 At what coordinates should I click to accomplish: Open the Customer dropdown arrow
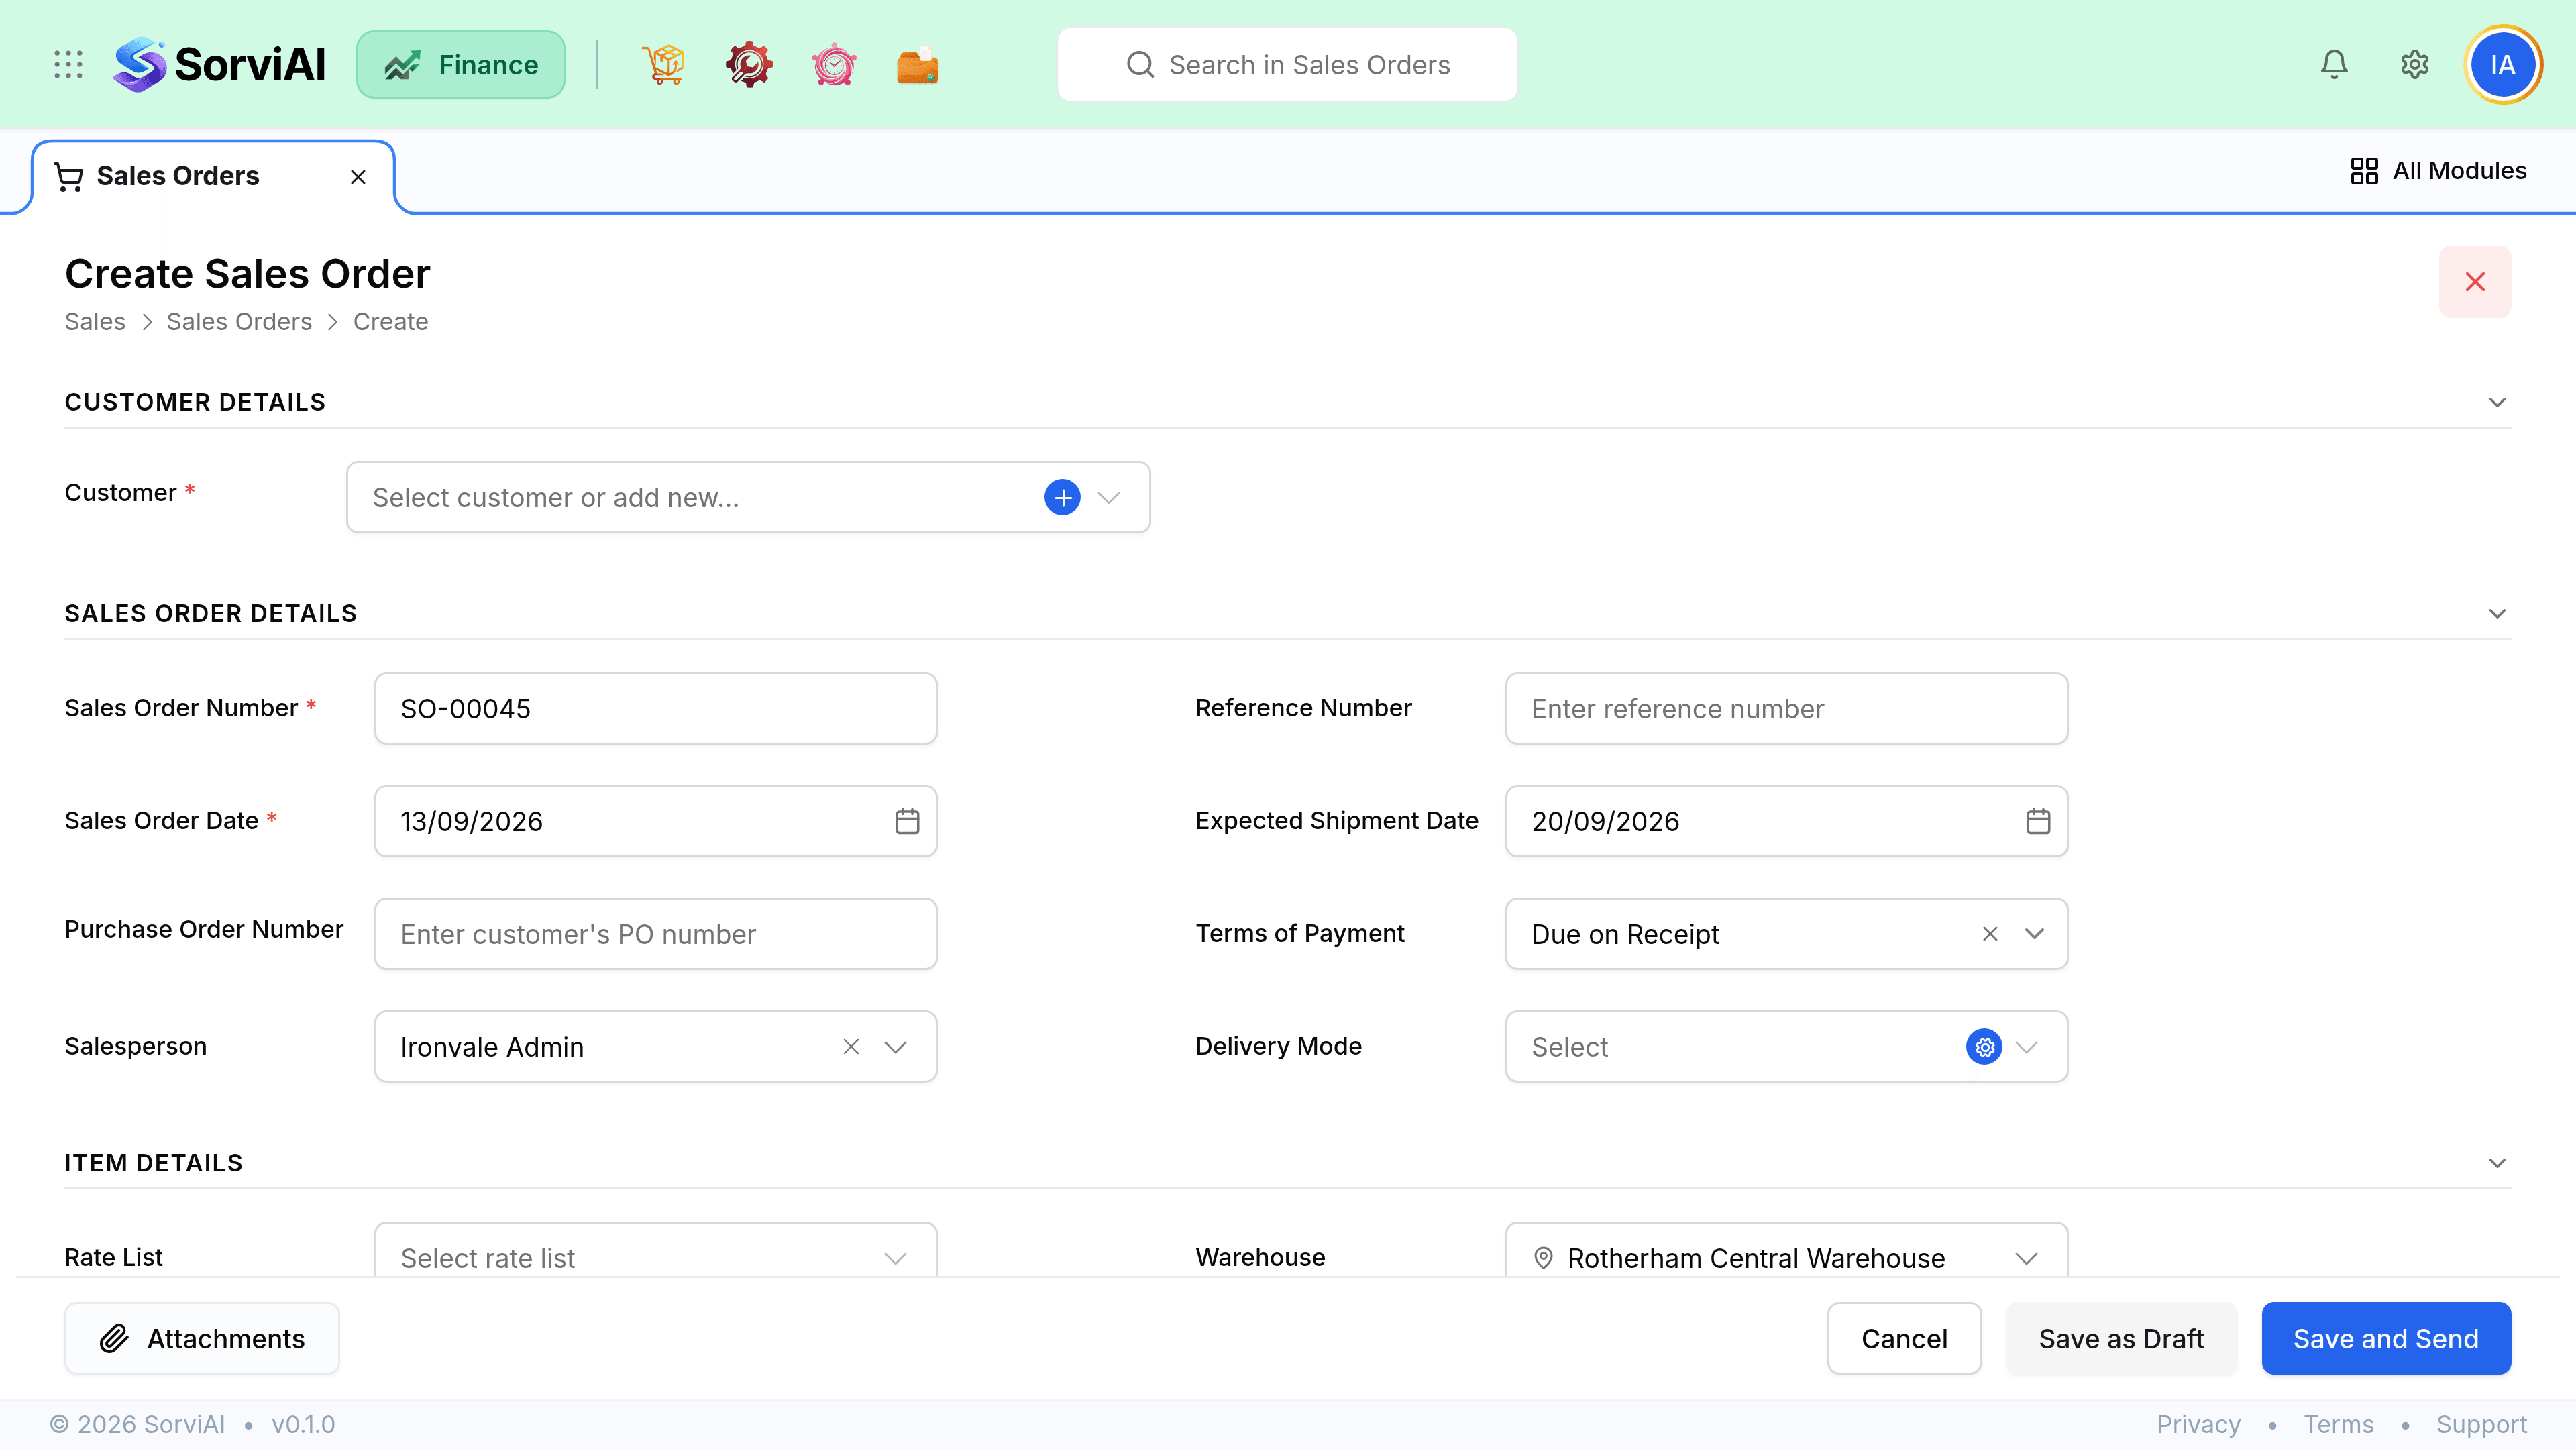(x=1108, y=497)
